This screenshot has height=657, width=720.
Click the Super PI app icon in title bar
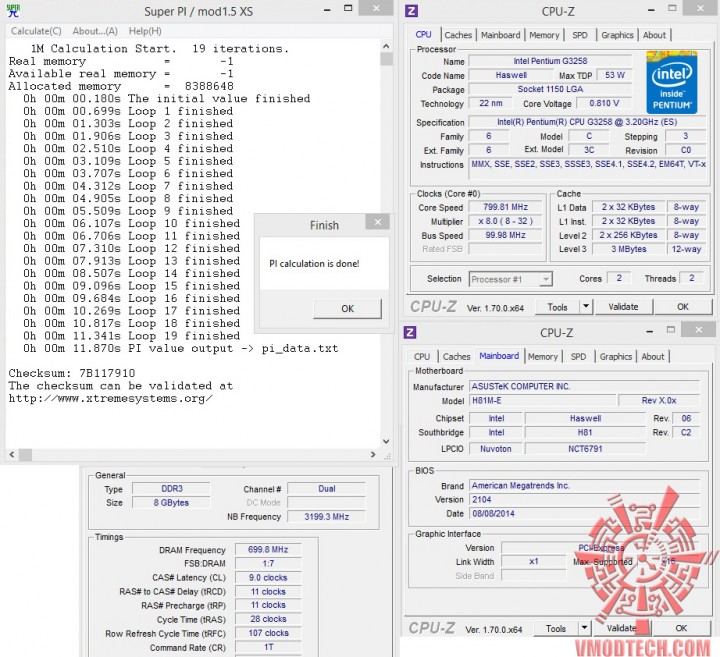(x=13, y=11)
